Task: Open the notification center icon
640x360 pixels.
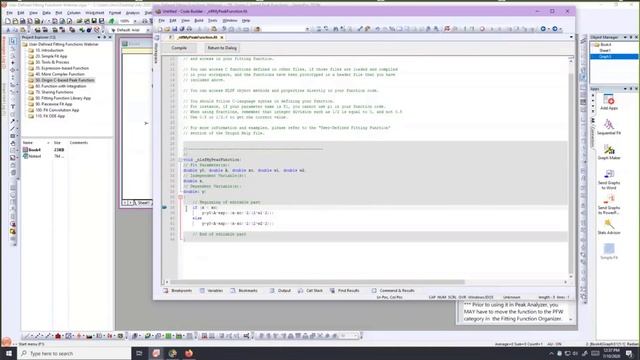Action: click(629, 353)
